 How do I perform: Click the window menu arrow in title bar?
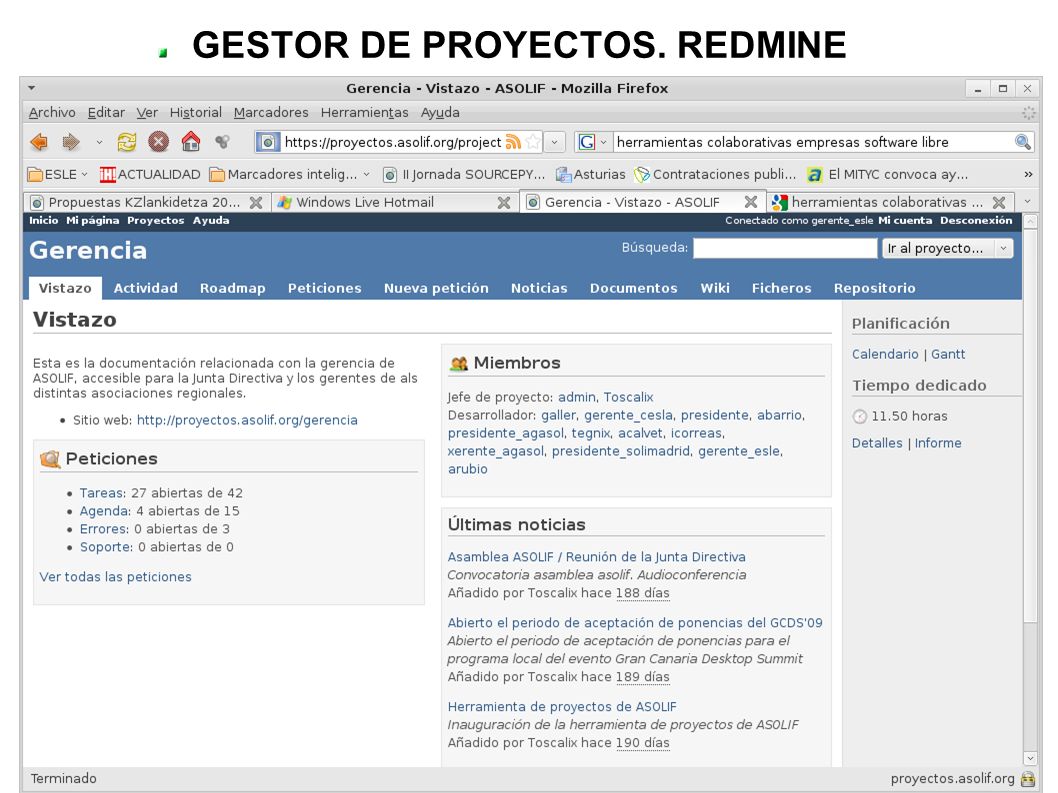pos(32,88)
